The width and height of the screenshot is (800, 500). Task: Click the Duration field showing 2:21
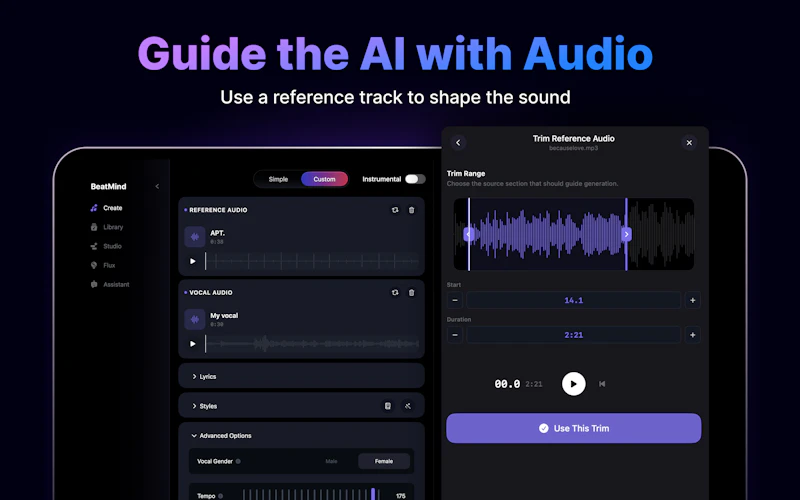pyautogui.click(x=573, y=335)
